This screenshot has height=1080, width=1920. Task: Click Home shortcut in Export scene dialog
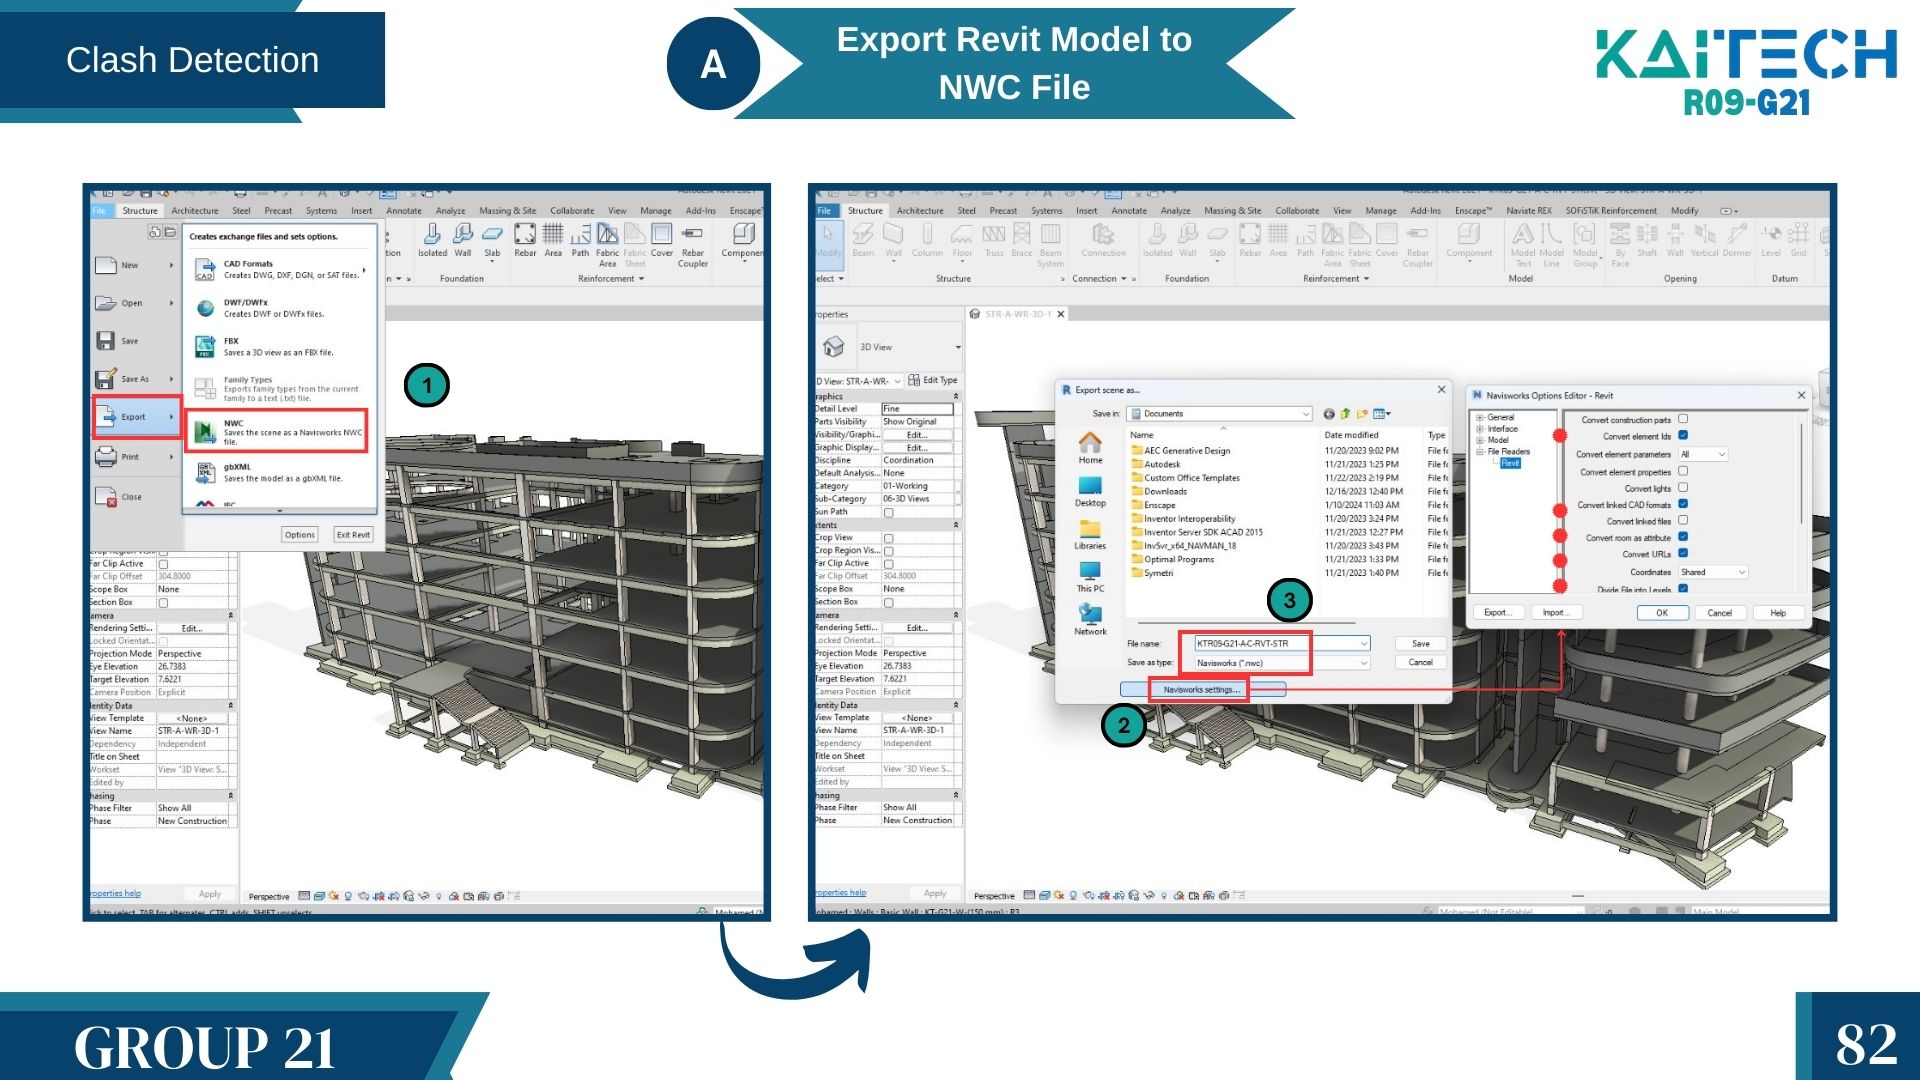pos(1090,447)
